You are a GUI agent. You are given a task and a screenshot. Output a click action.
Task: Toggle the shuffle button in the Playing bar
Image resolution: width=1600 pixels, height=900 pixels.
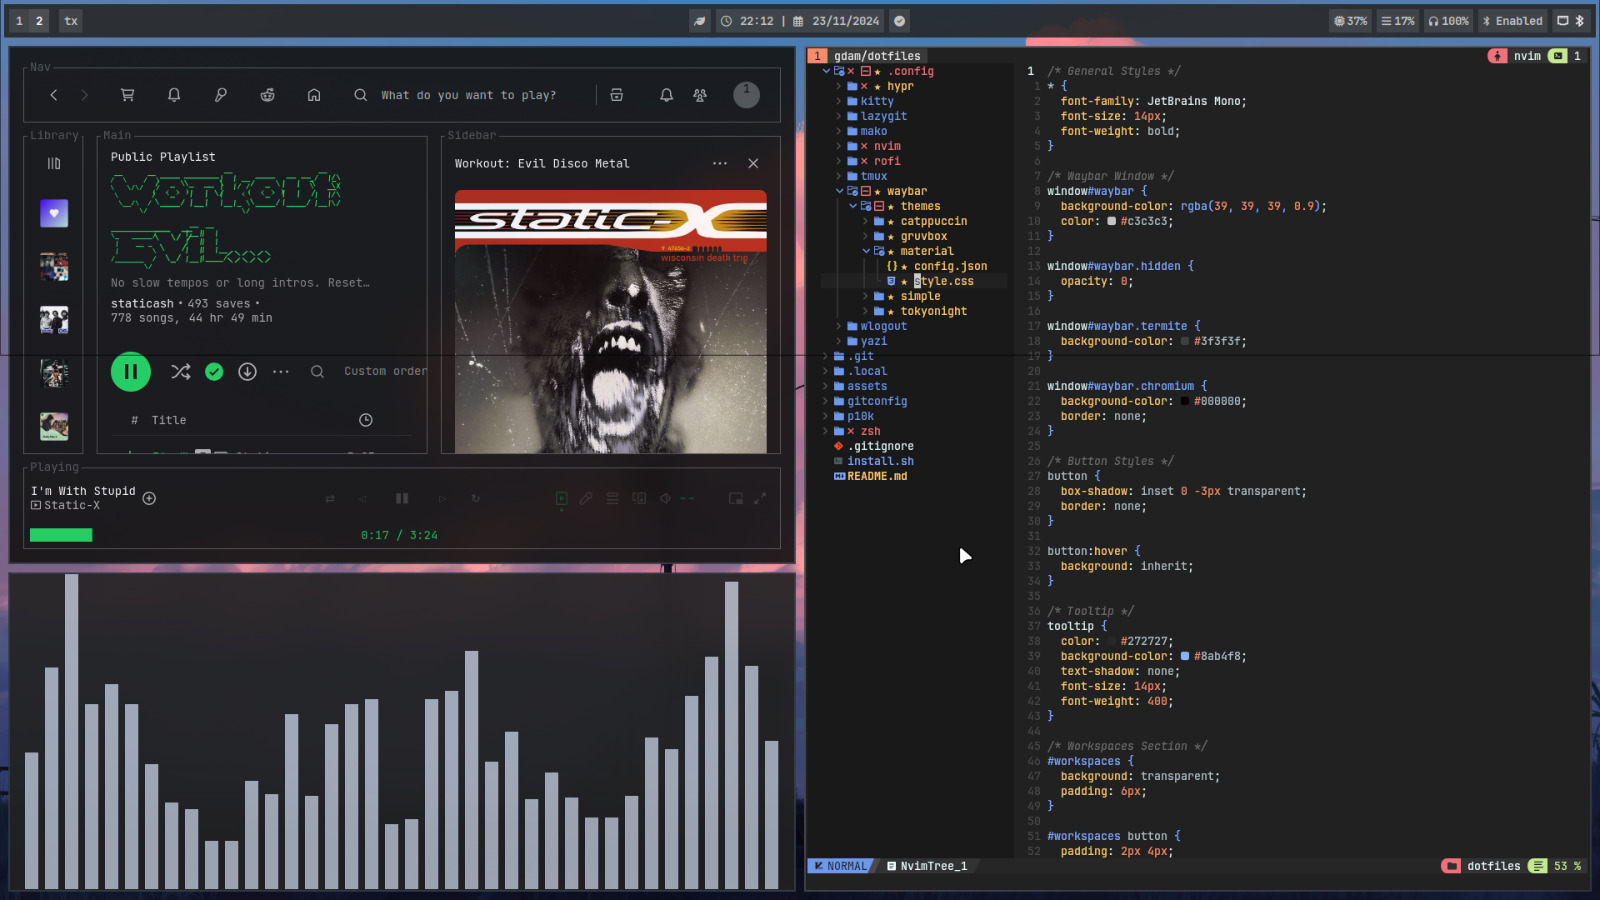[x=330, y=498]
